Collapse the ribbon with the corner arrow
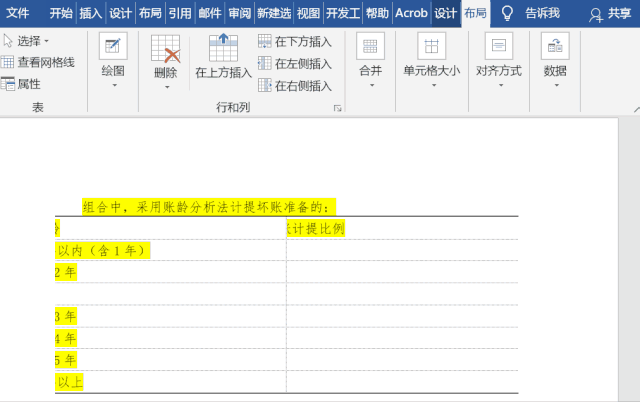 coord(636,109)
